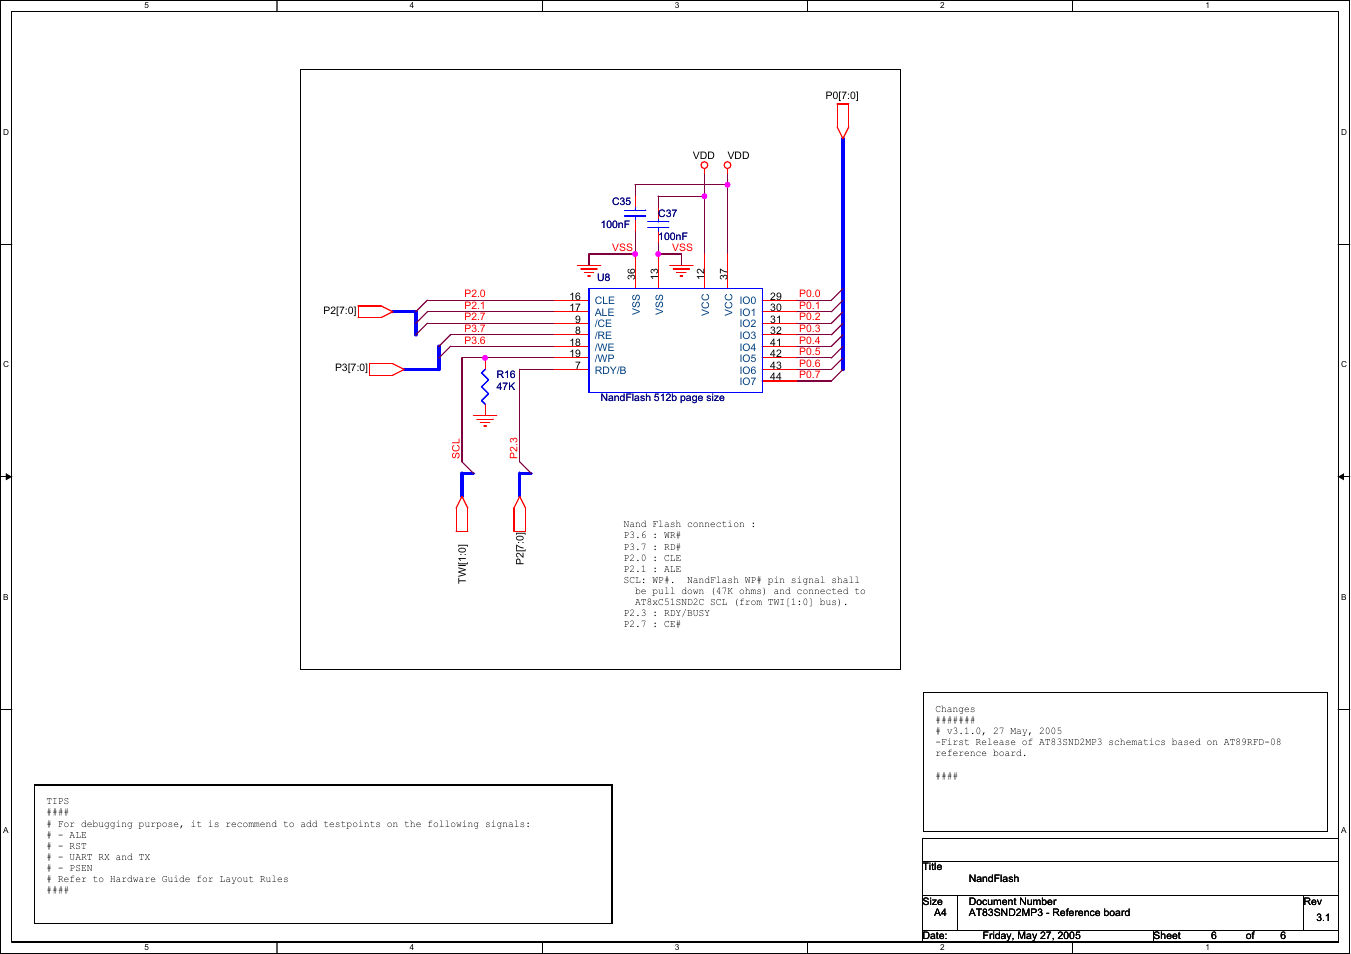Click the IO3 pin label
Image resolution: width=1351 pixels, height=954 pixels.
click(748, 335)
